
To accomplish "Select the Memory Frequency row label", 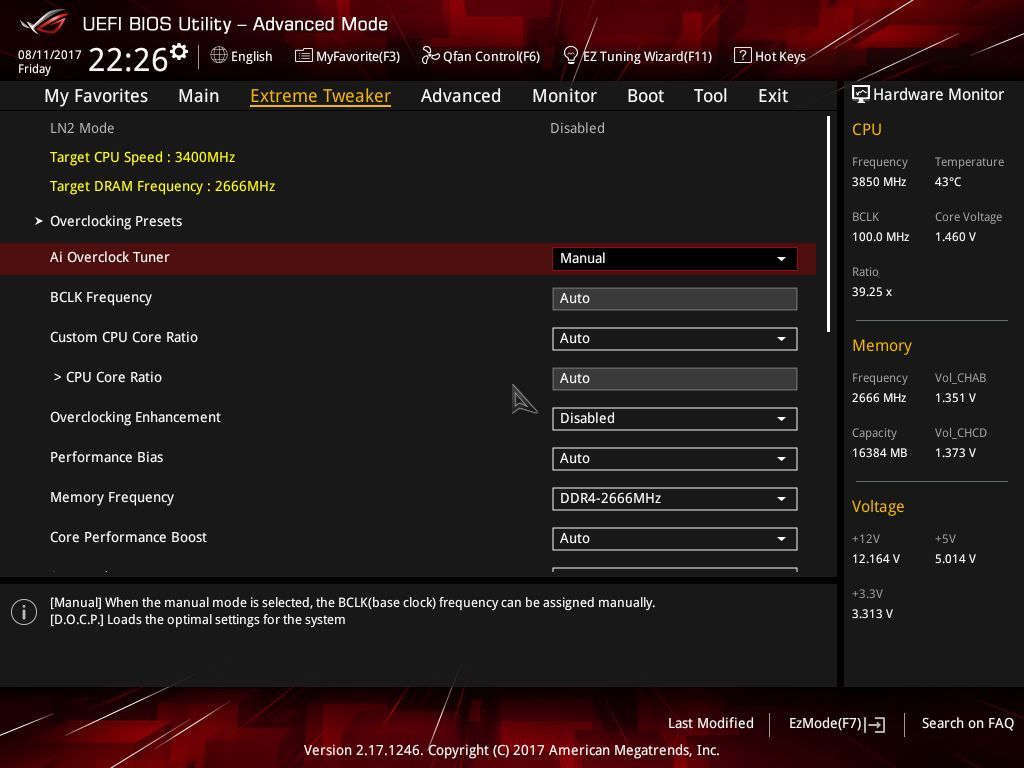I will point(112,498).
